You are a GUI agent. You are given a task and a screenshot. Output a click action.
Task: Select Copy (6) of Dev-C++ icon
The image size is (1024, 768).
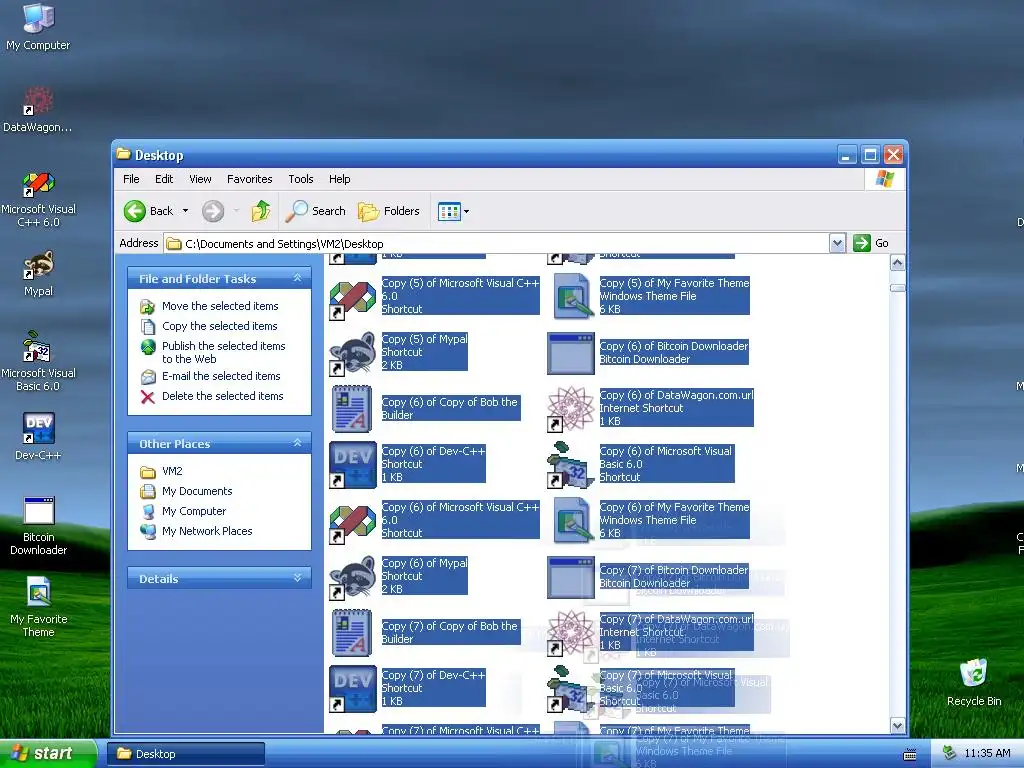tap(353, 465)
